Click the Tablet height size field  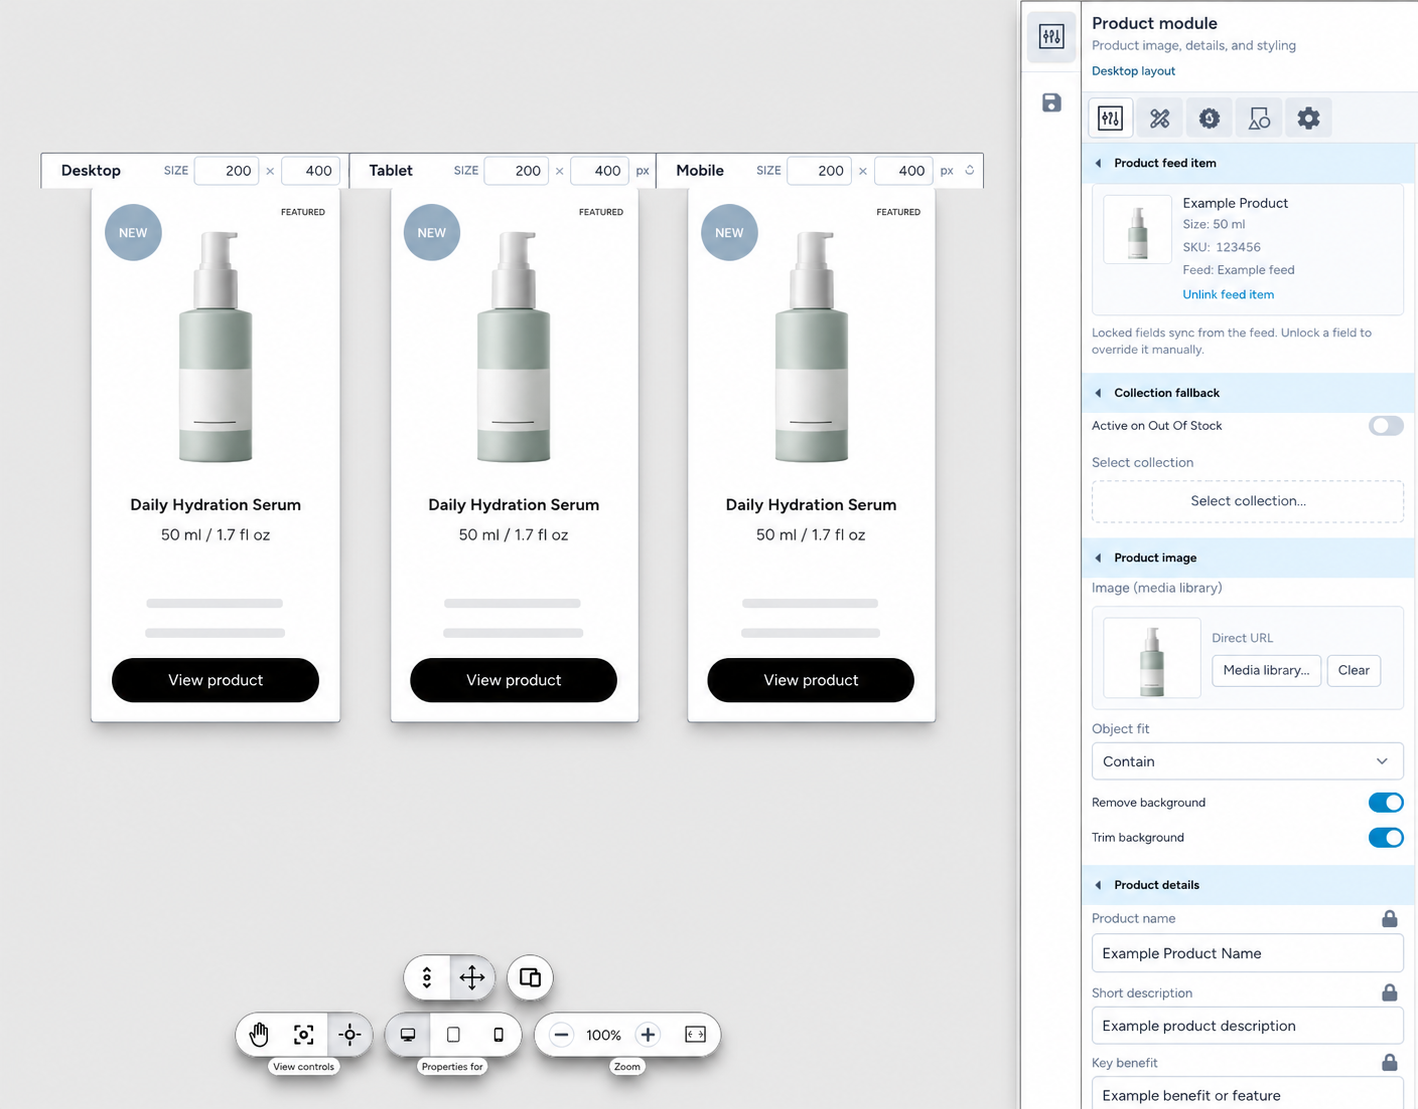coord(599,171)
